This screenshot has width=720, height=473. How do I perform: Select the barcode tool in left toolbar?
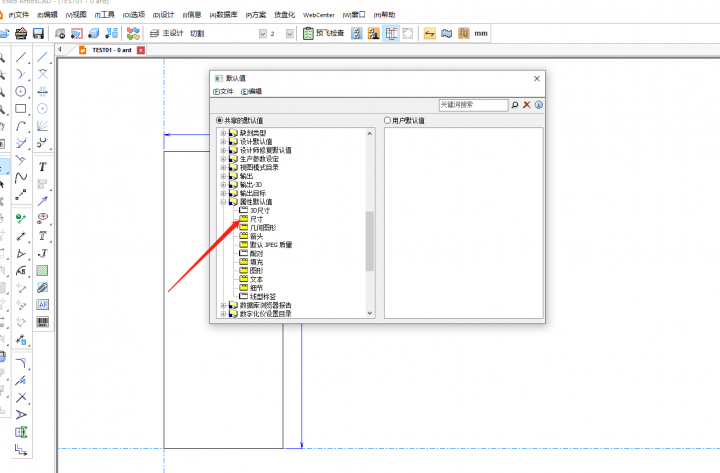[x=43, y=321]
